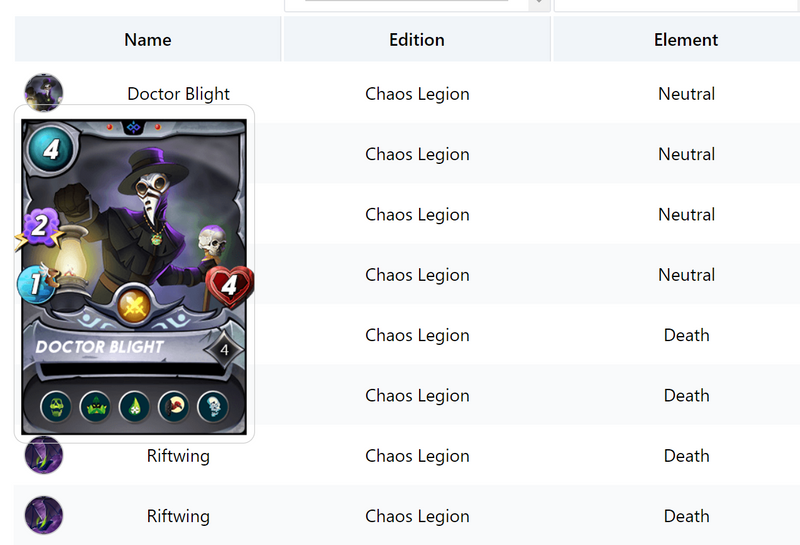Sort by the Edition column header
This screenshot has width=800, height=545.
pyautogui.click(x=417, y=40)
